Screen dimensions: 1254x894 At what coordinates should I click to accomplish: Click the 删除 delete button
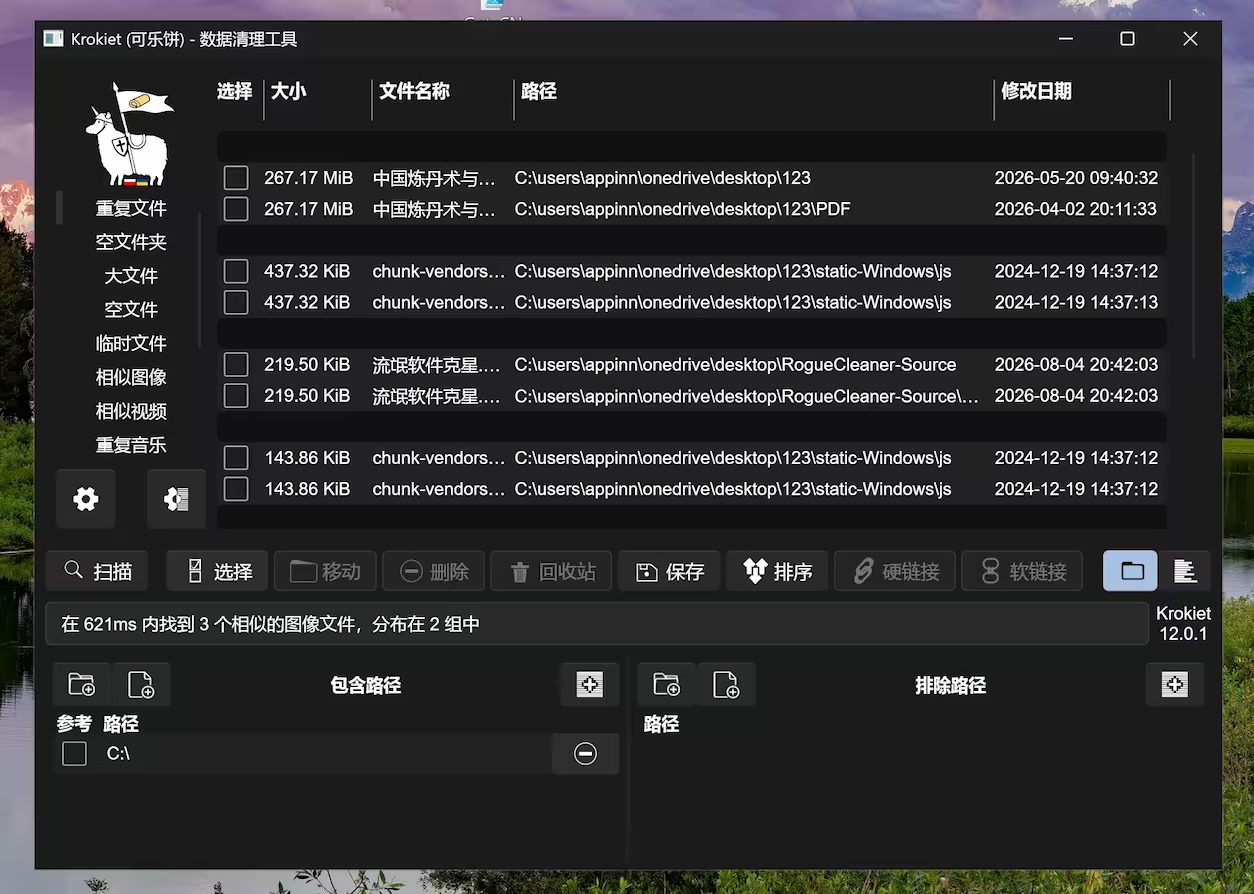point(433,572)
